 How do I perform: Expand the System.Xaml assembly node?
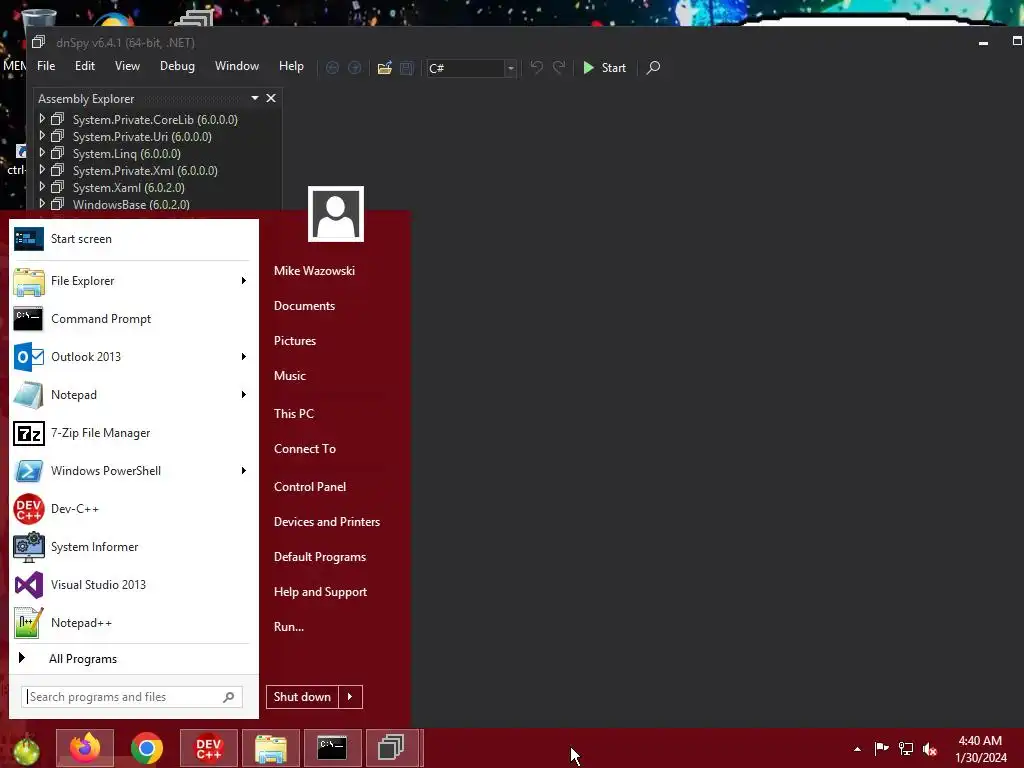tap(42, 187)
